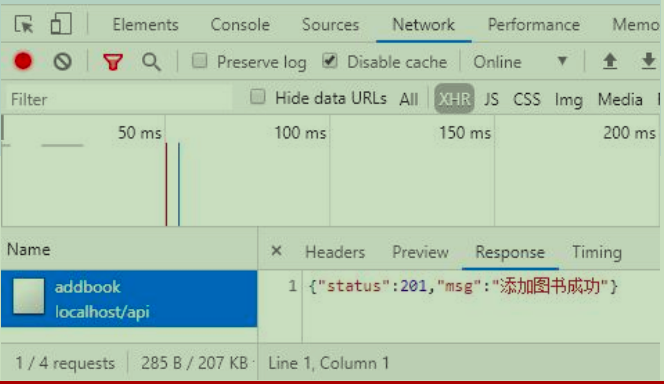
Task: Toggle the XHR request filter
Action: (454, 99)
